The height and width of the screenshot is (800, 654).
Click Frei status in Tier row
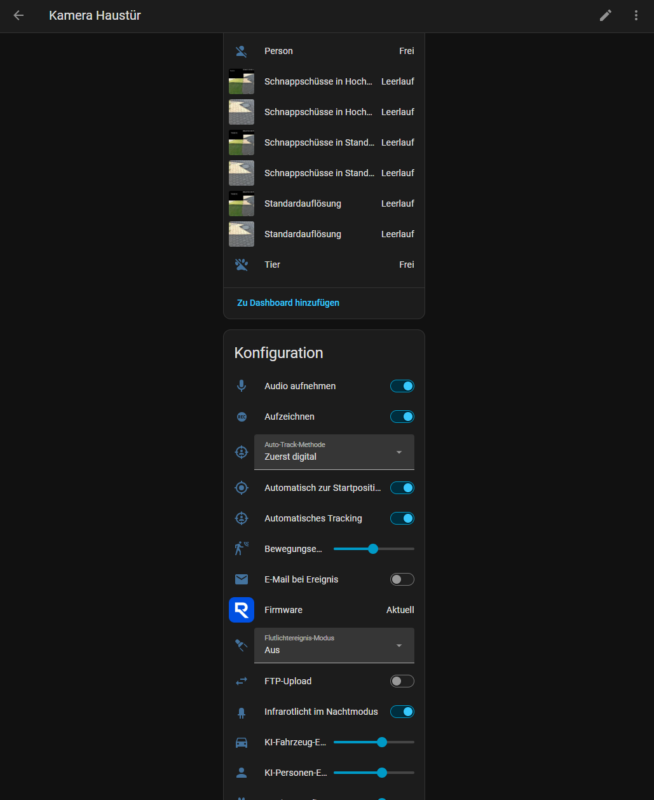[407, 264]
